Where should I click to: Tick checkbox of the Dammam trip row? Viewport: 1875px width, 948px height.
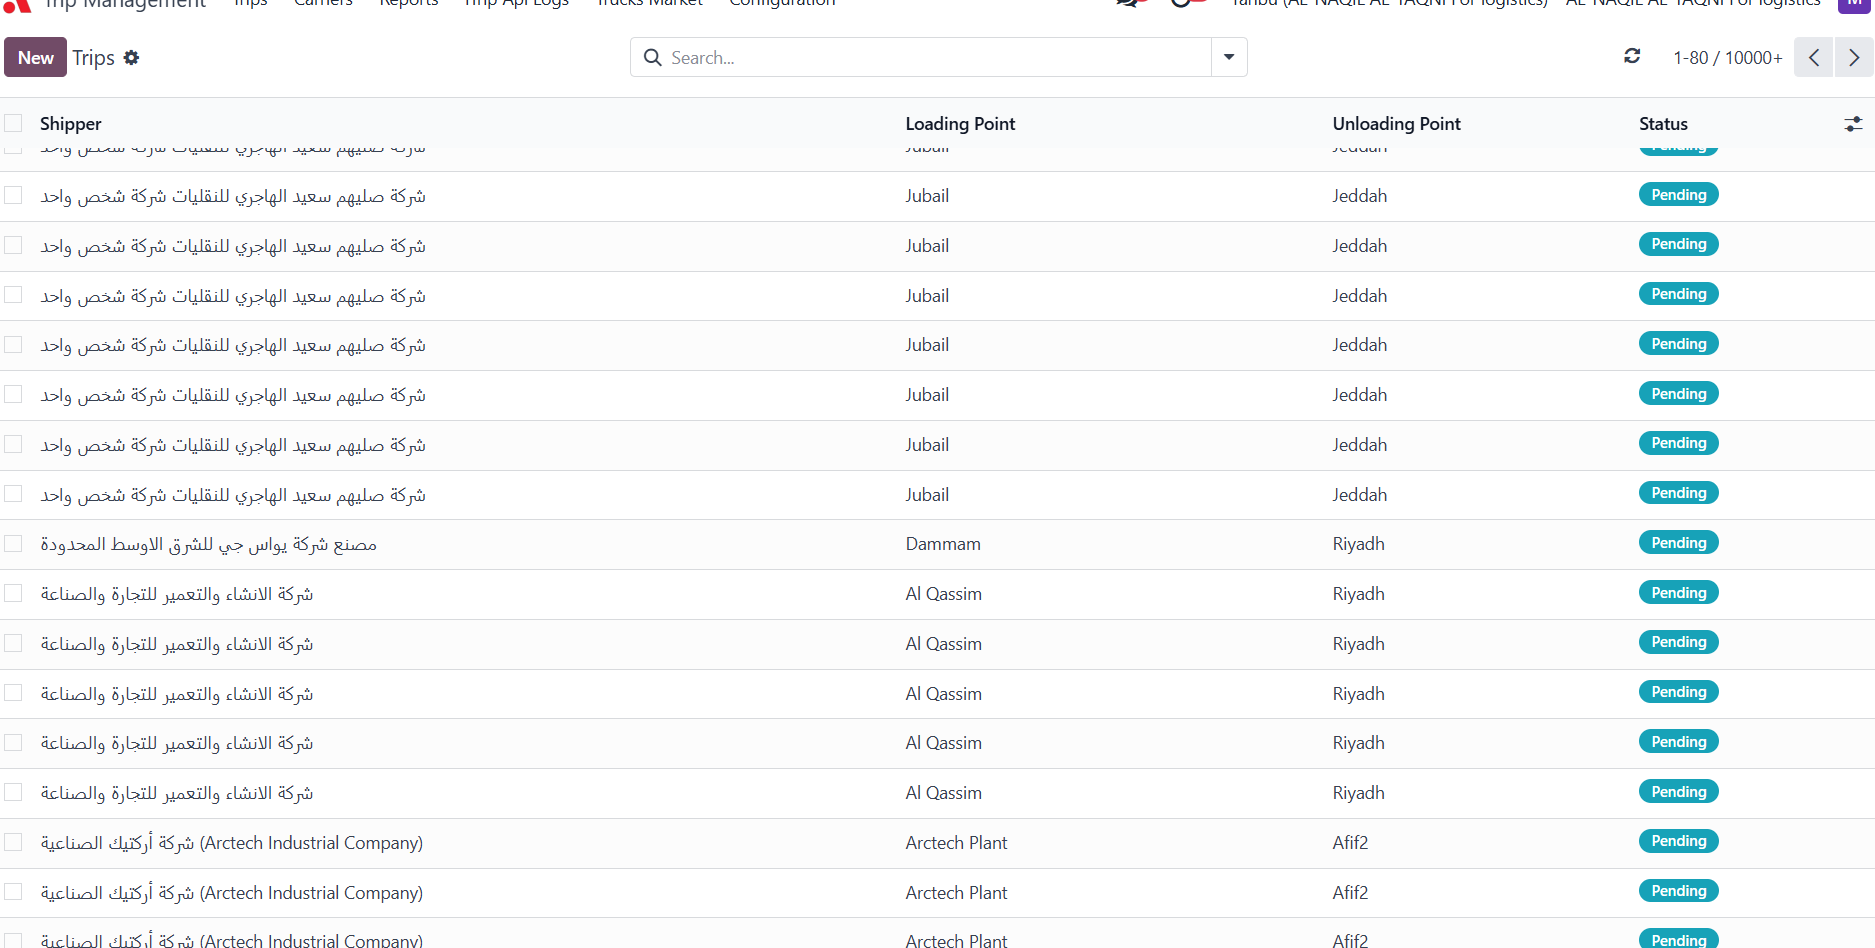click(13, 543)
